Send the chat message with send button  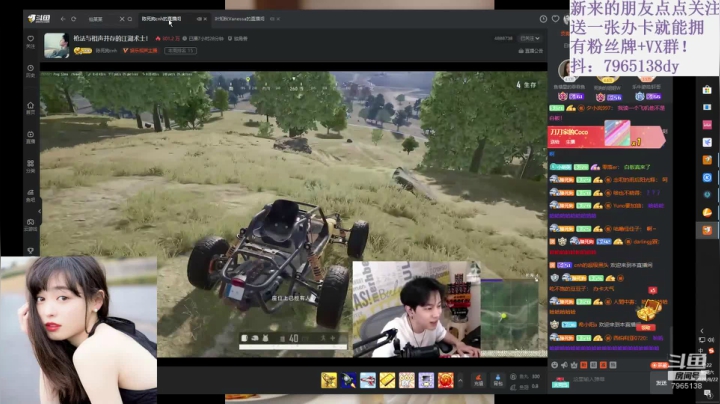pos(661,382)
